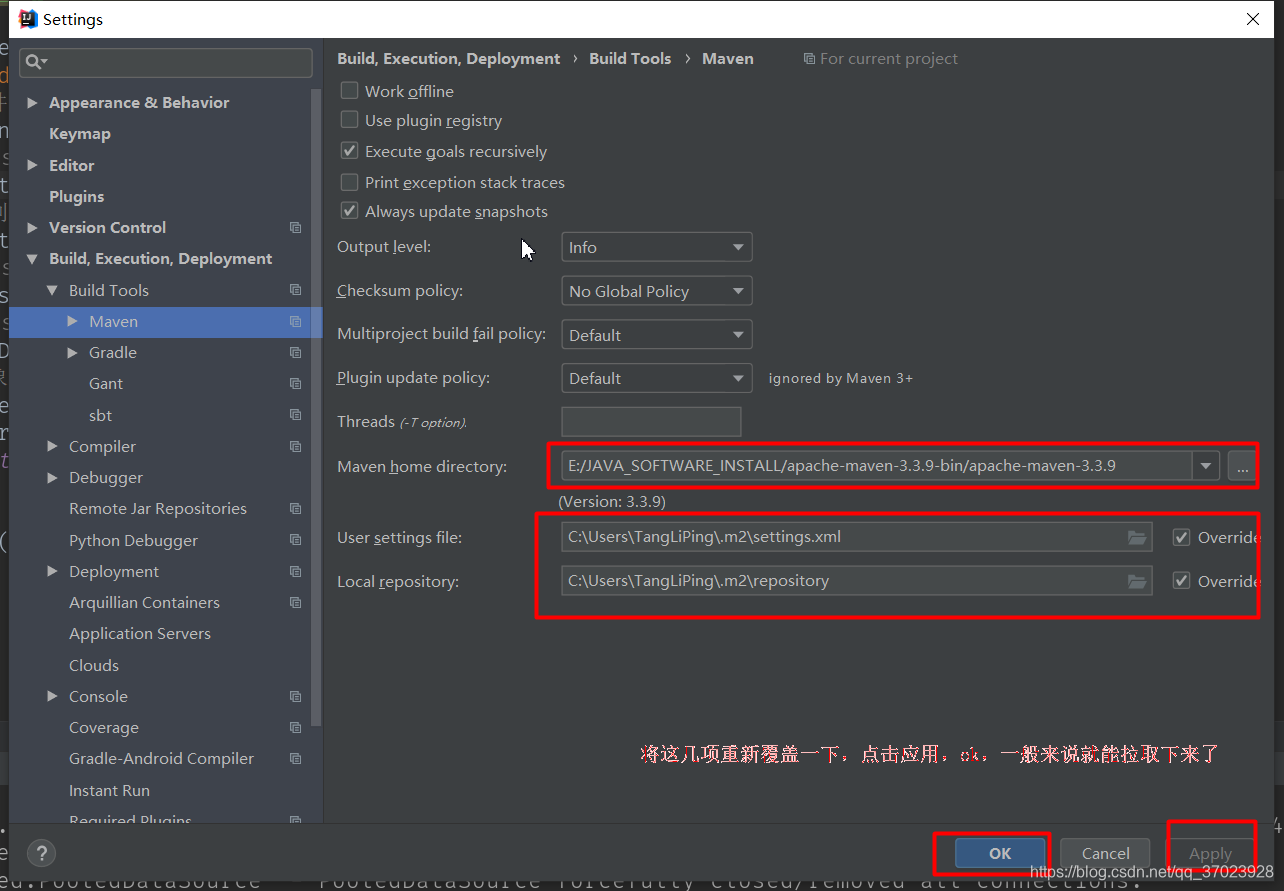Screen dimensions: 1284x891
Task: Enable Work offline checkbox
Action: pyautogui.click(x=349, y=90)
